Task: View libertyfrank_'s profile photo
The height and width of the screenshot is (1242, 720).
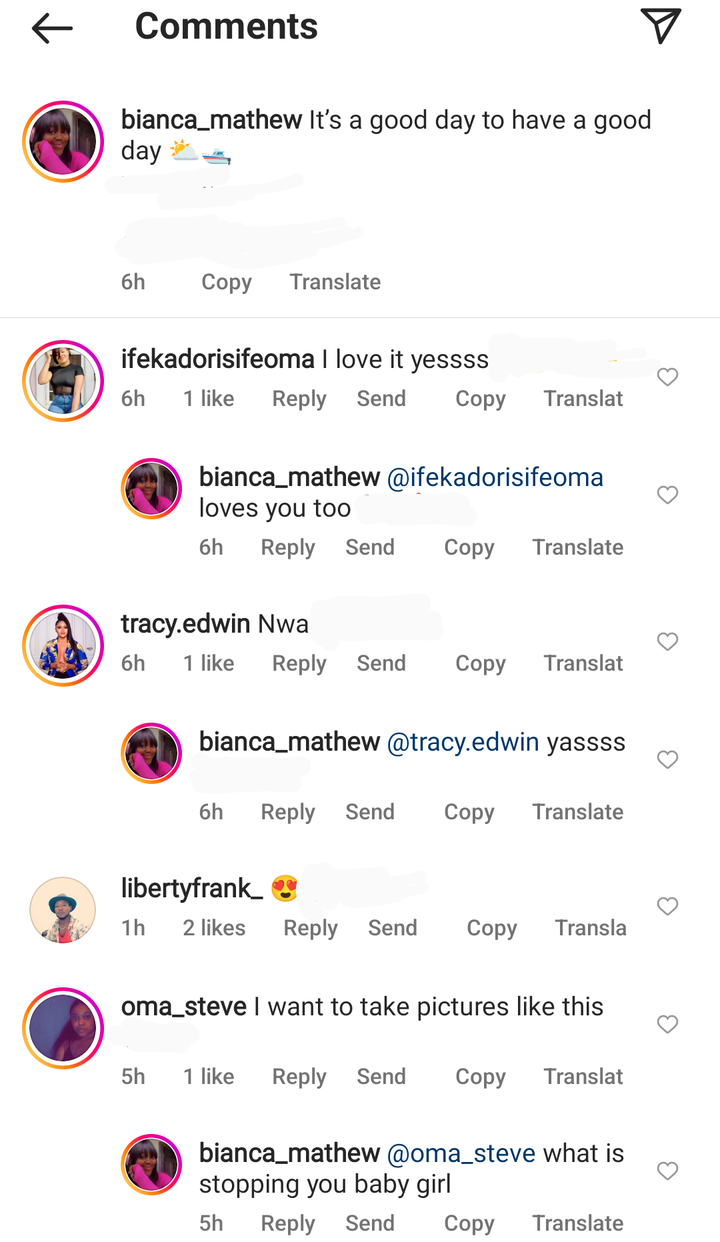Action: pos(63,910)
